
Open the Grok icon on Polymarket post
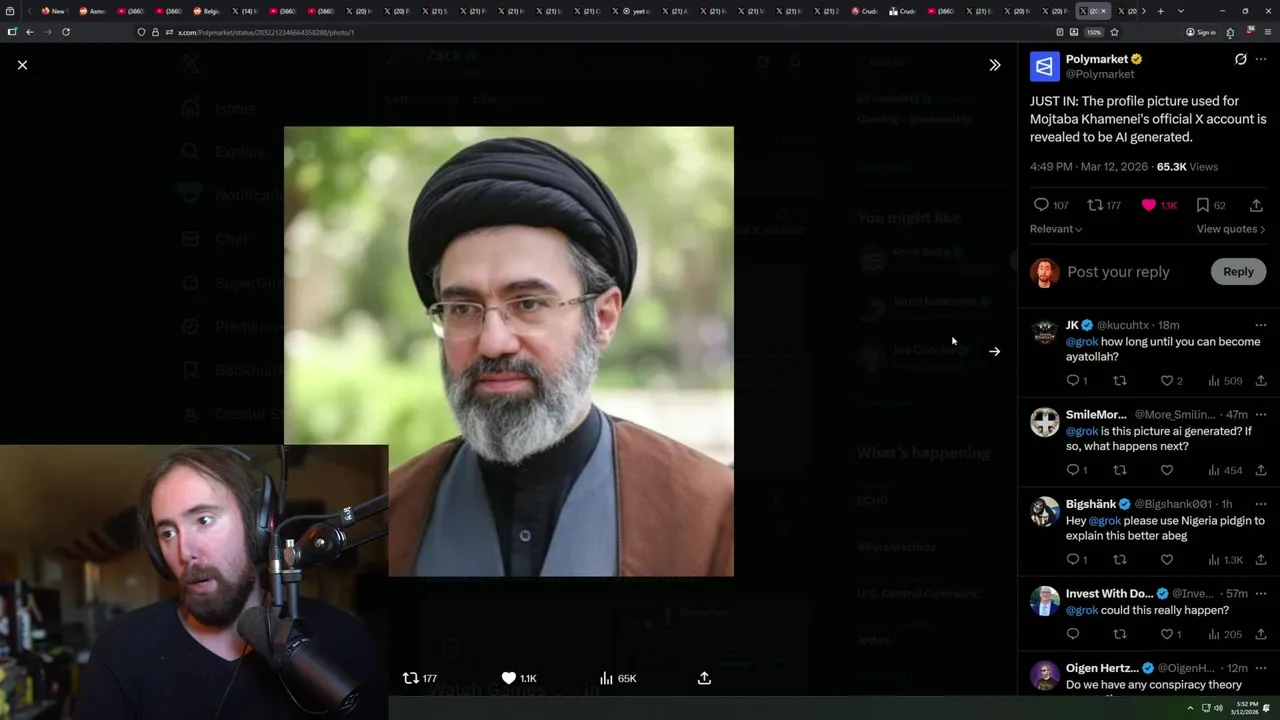coord(1240,59)
